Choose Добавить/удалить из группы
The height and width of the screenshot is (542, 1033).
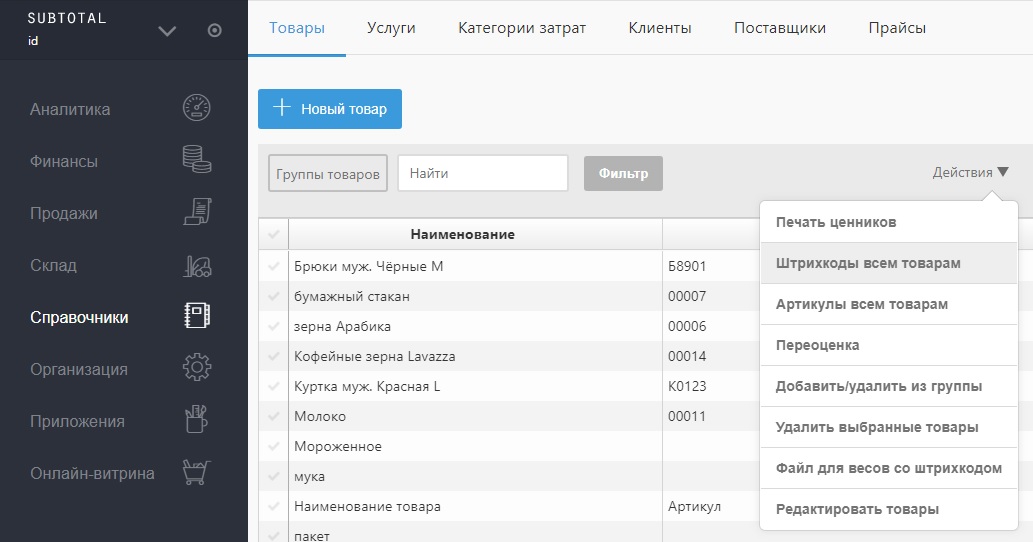click(x=889, y=386)
